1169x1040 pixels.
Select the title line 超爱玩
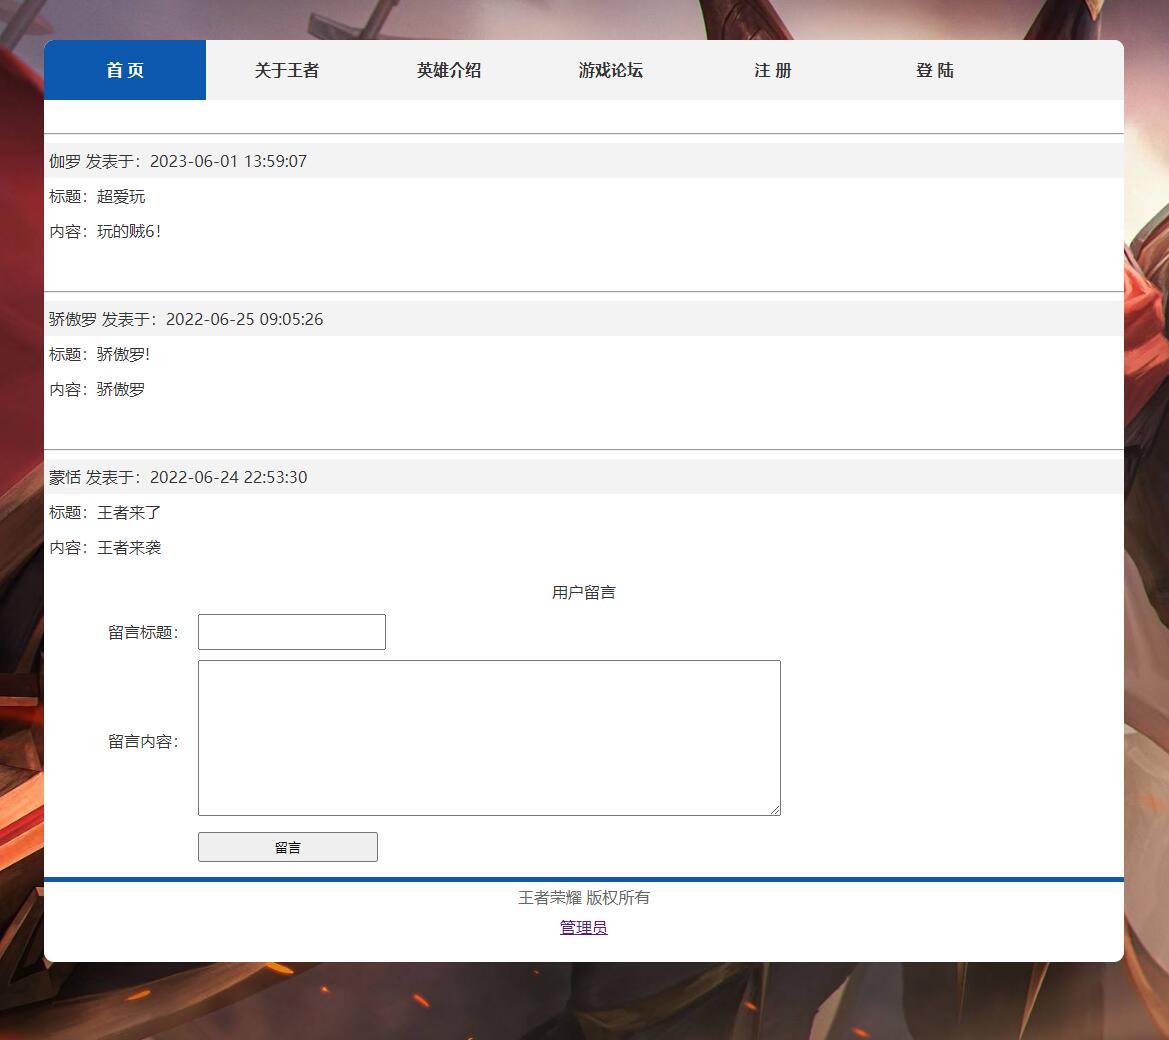[x=98, y=197]
